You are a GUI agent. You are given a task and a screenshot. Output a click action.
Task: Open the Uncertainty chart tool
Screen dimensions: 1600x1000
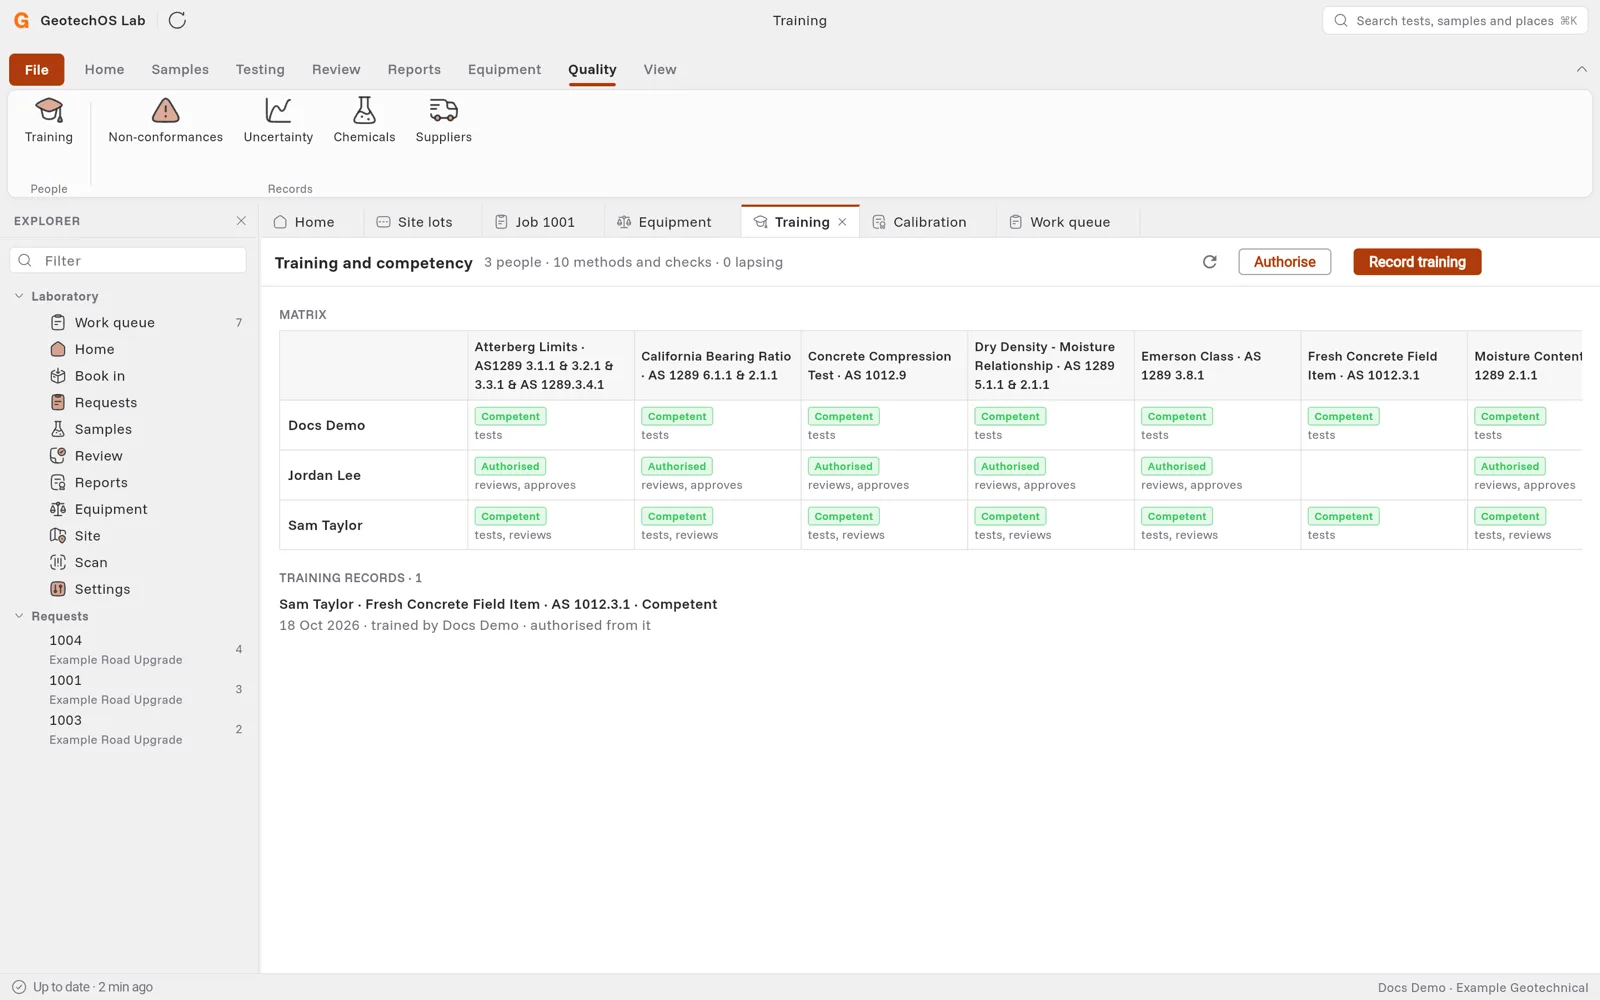pyautogui.click(x=278, y=121)
